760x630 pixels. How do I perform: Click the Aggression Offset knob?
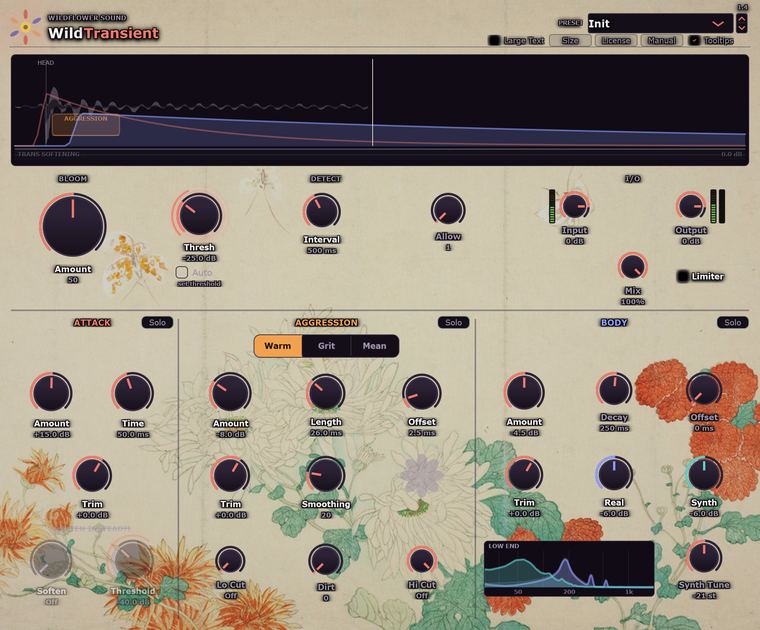(422, 393)
